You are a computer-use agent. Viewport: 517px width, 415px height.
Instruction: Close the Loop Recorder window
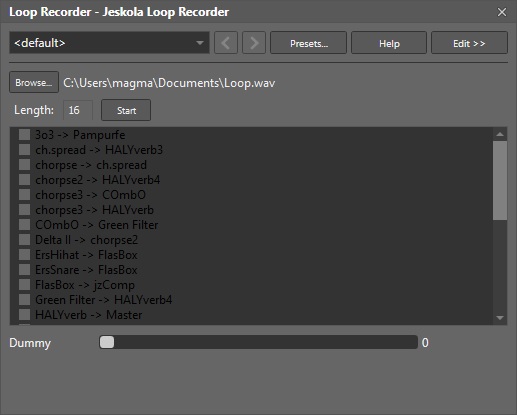pyautogui.click(x=502, y=12)
